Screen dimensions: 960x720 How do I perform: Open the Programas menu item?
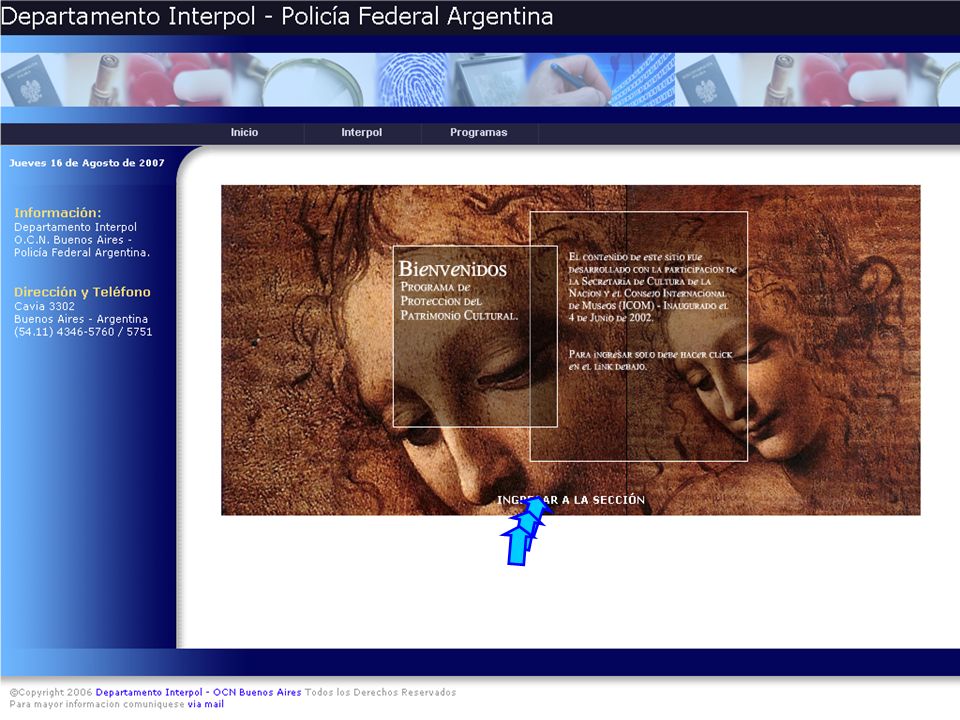coord(479,132)
